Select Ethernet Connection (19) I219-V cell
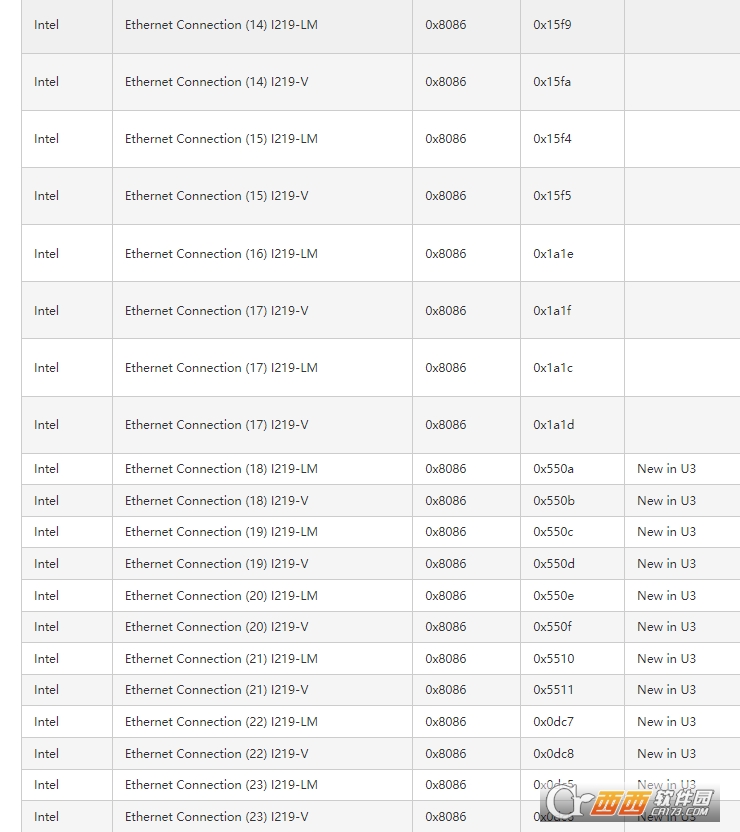 click(x=216, y=564)
